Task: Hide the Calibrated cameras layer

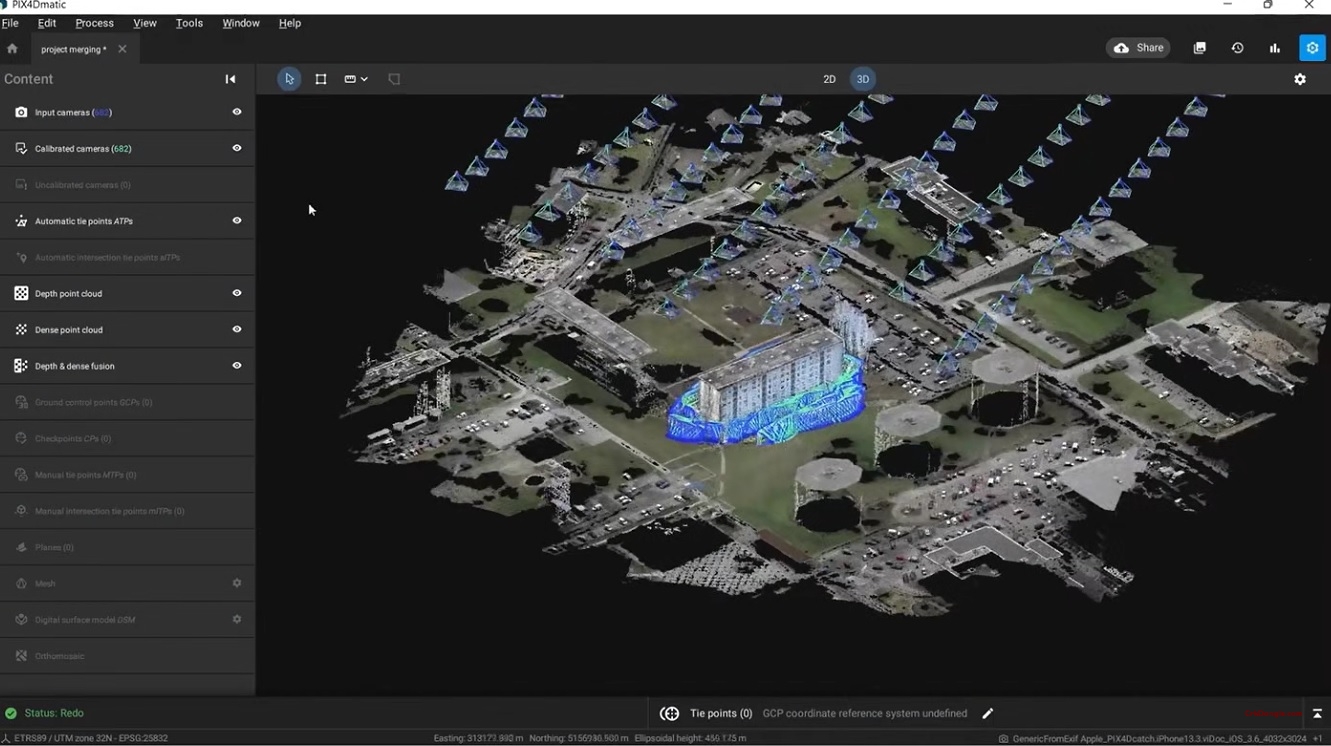Action: (x=236, y=148)
